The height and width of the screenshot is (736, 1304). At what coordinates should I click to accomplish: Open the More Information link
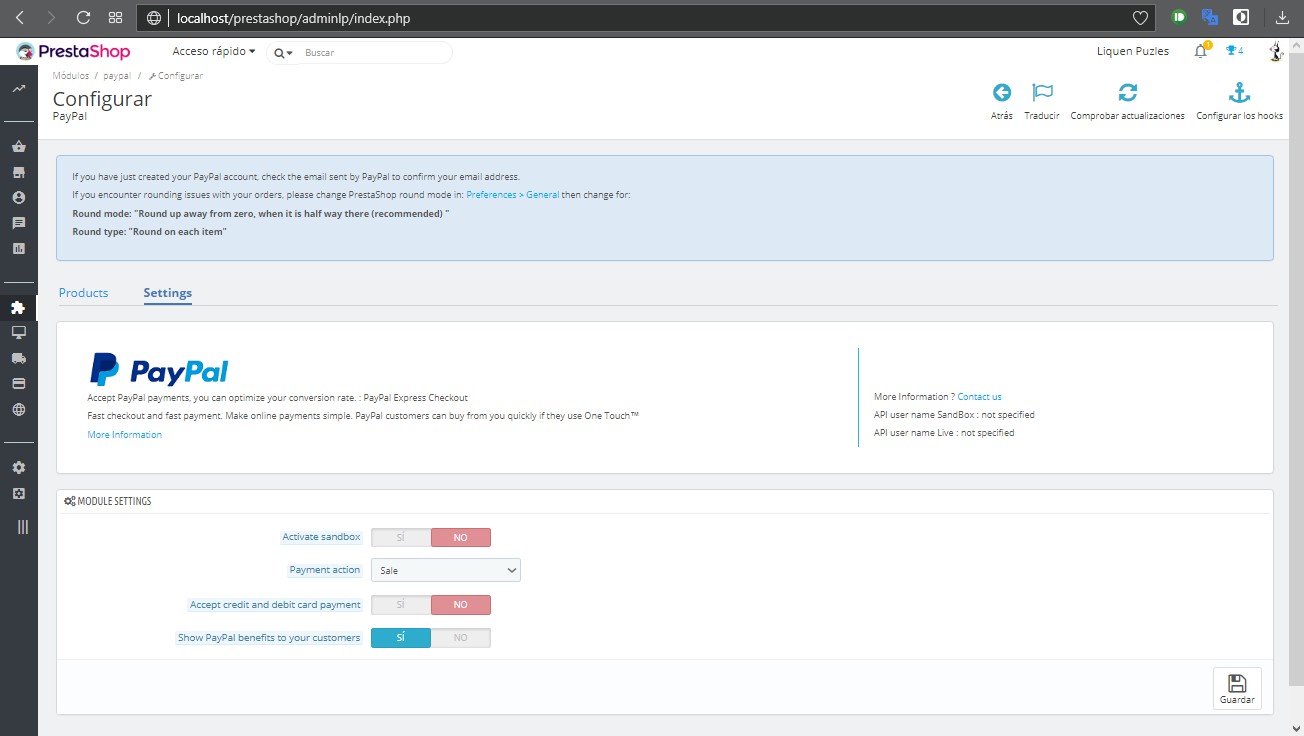point(125,435)
